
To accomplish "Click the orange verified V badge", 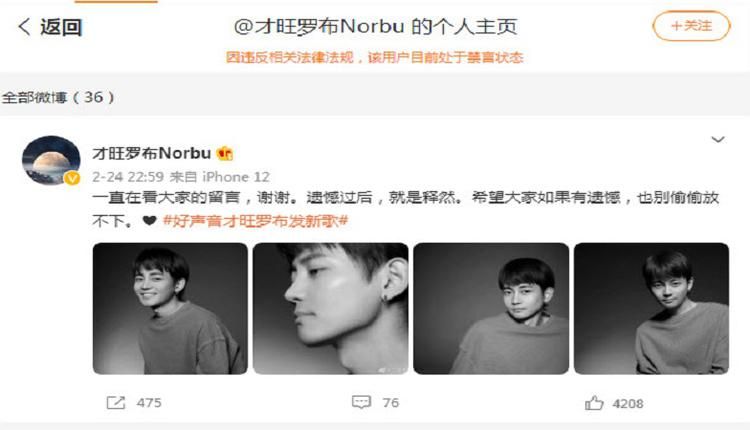I will pyautogui.click(x=72, y=178).
